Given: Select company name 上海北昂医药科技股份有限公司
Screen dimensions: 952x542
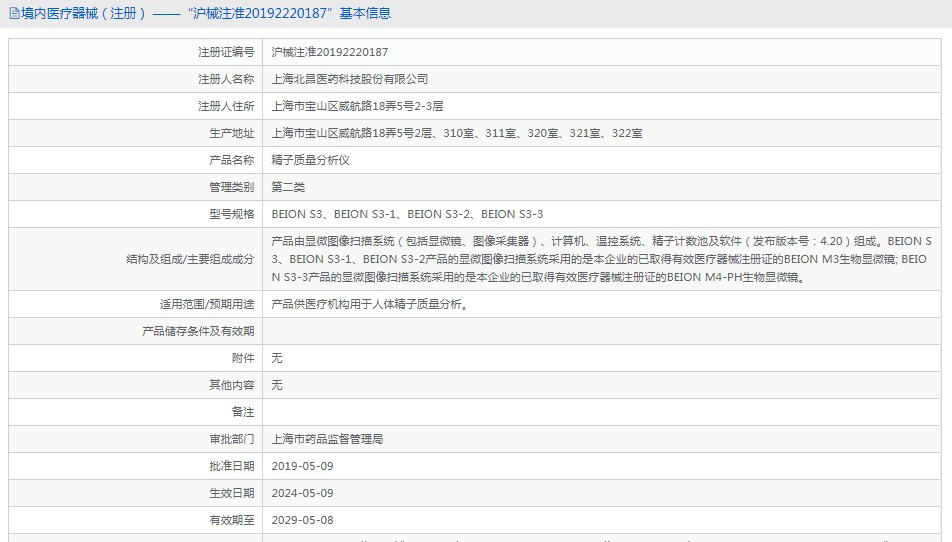Looking at the screenshot, I should (349, 80).
